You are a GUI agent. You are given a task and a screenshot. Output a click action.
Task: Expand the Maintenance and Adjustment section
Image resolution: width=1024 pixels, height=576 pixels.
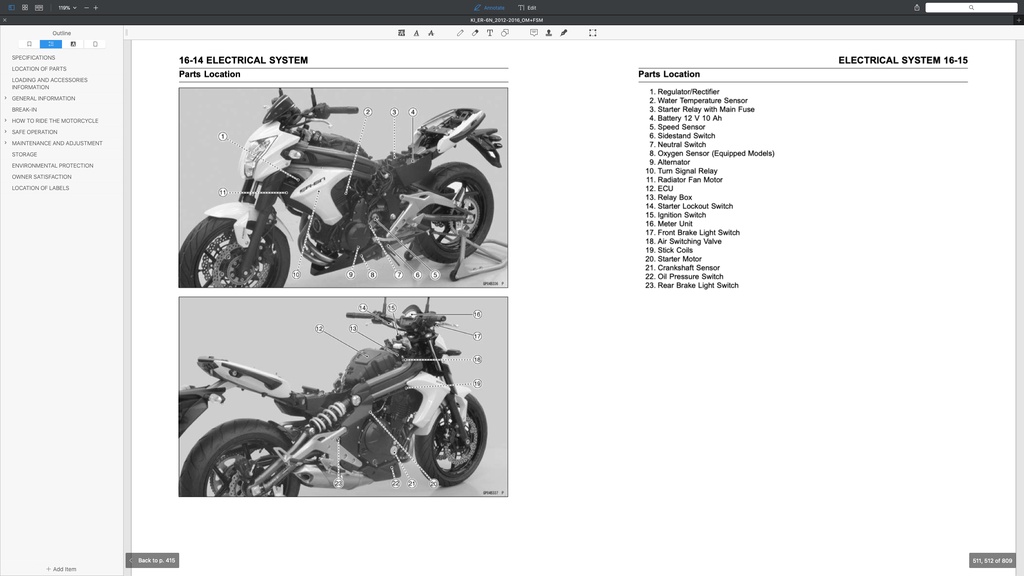click(4, 142)
